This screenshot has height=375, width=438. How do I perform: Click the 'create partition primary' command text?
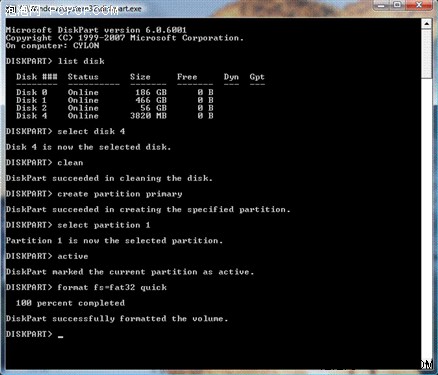click(120, 194)
